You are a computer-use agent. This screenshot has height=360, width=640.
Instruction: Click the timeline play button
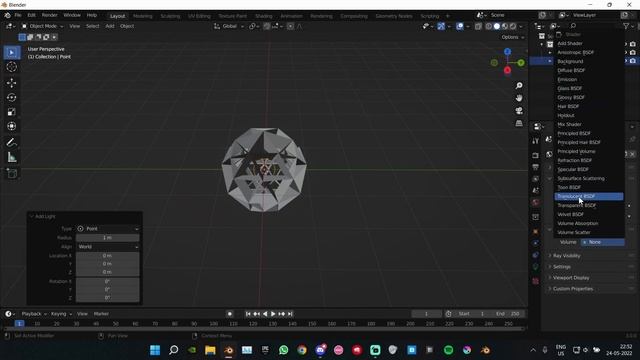pos(273,314)
